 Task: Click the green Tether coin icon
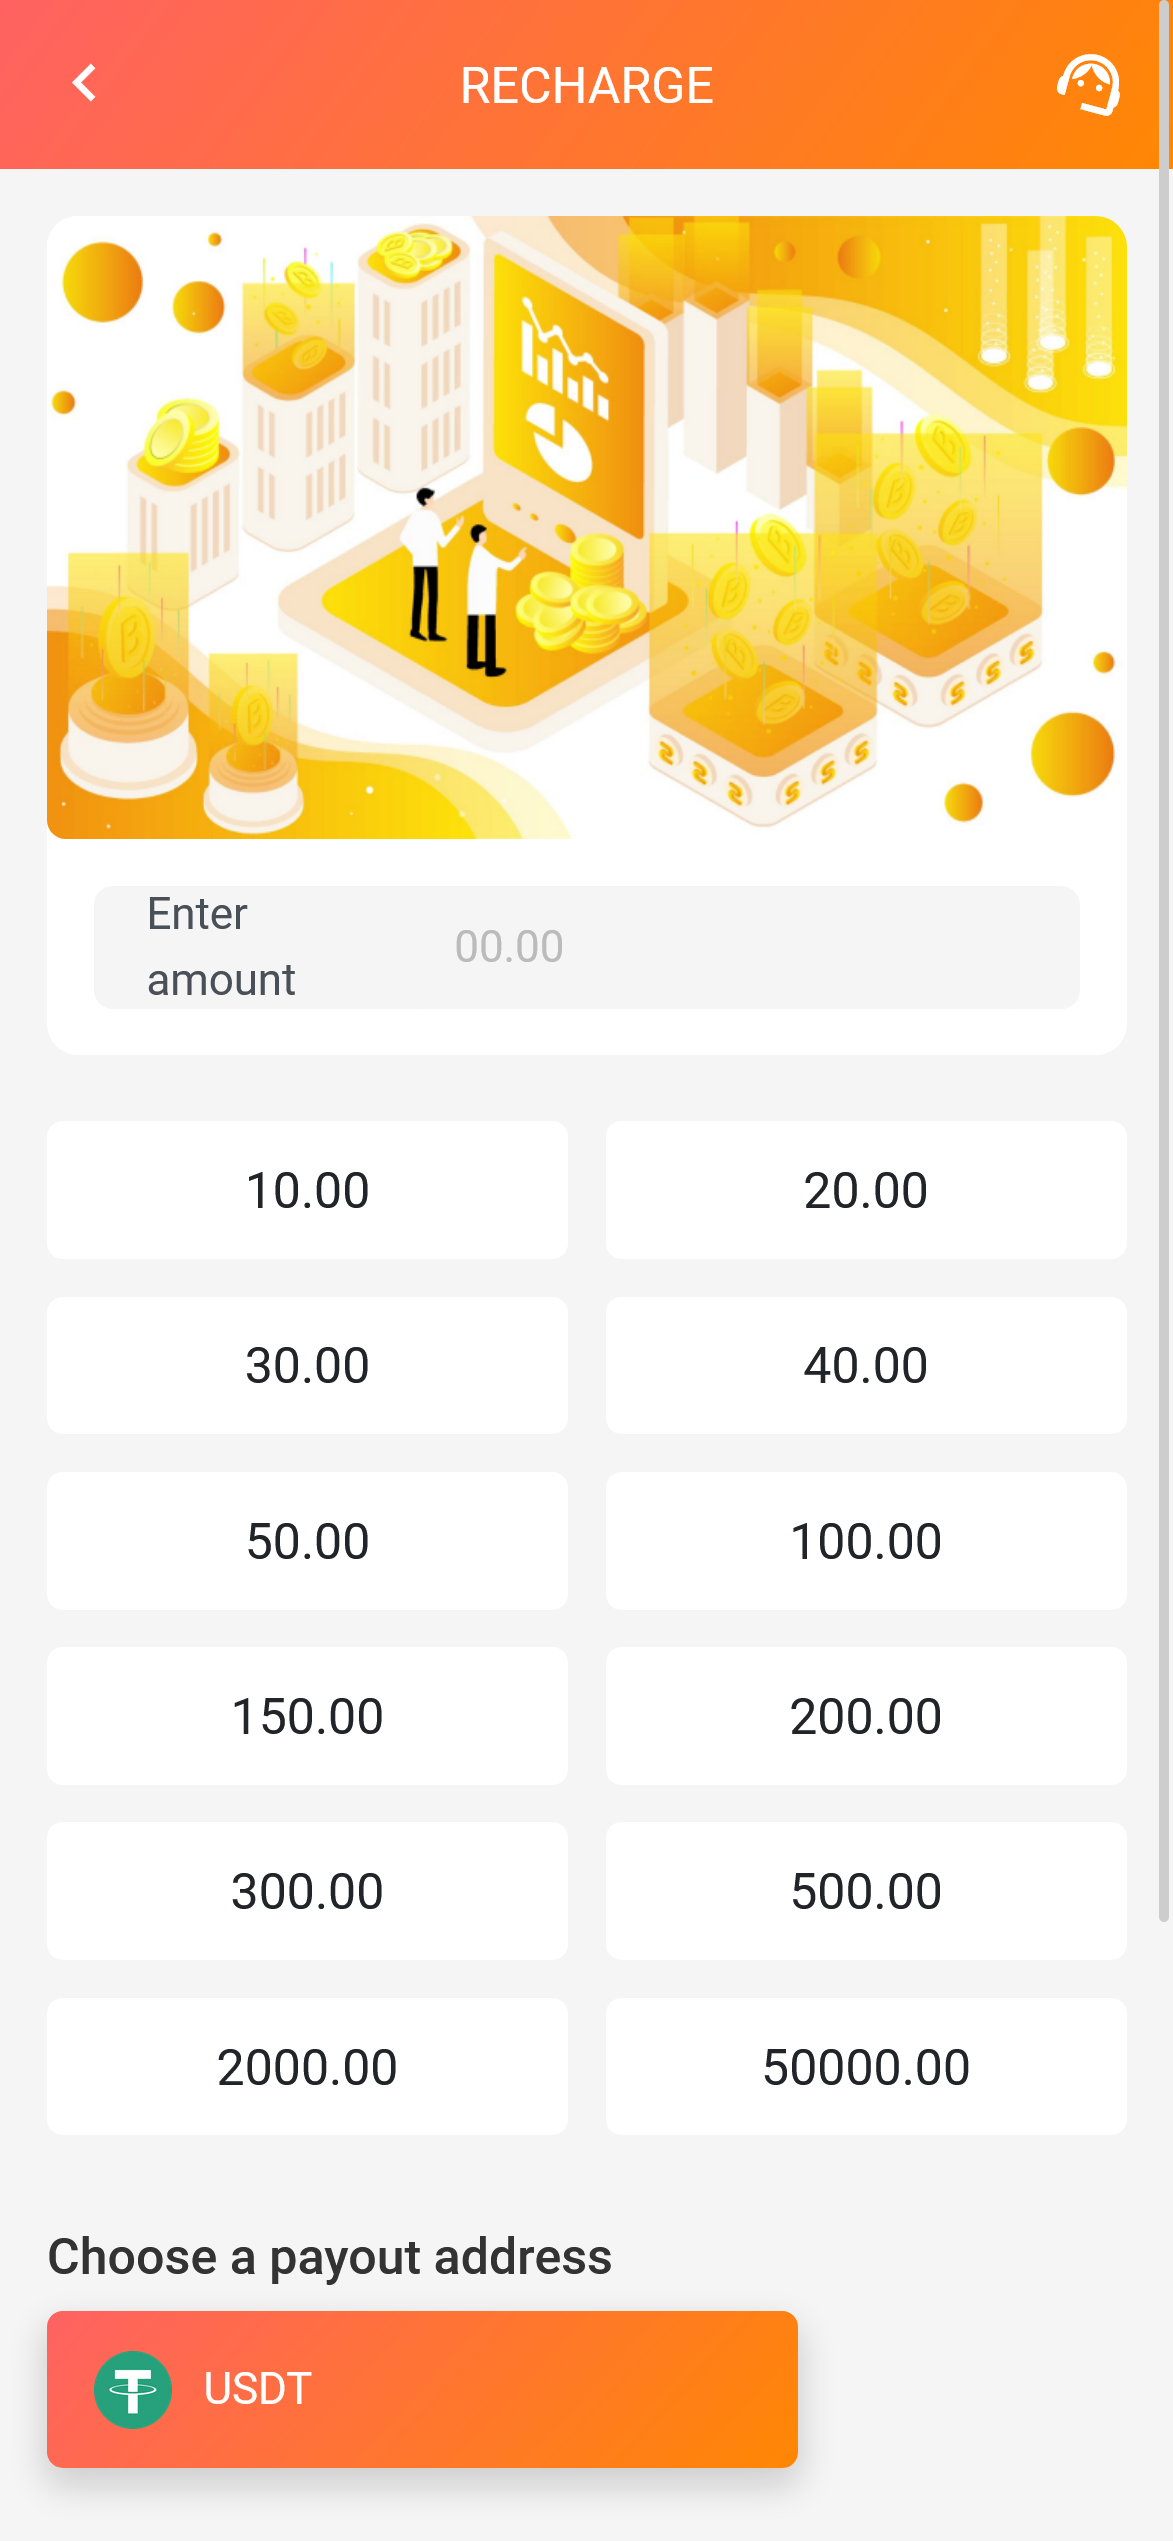132,2389
